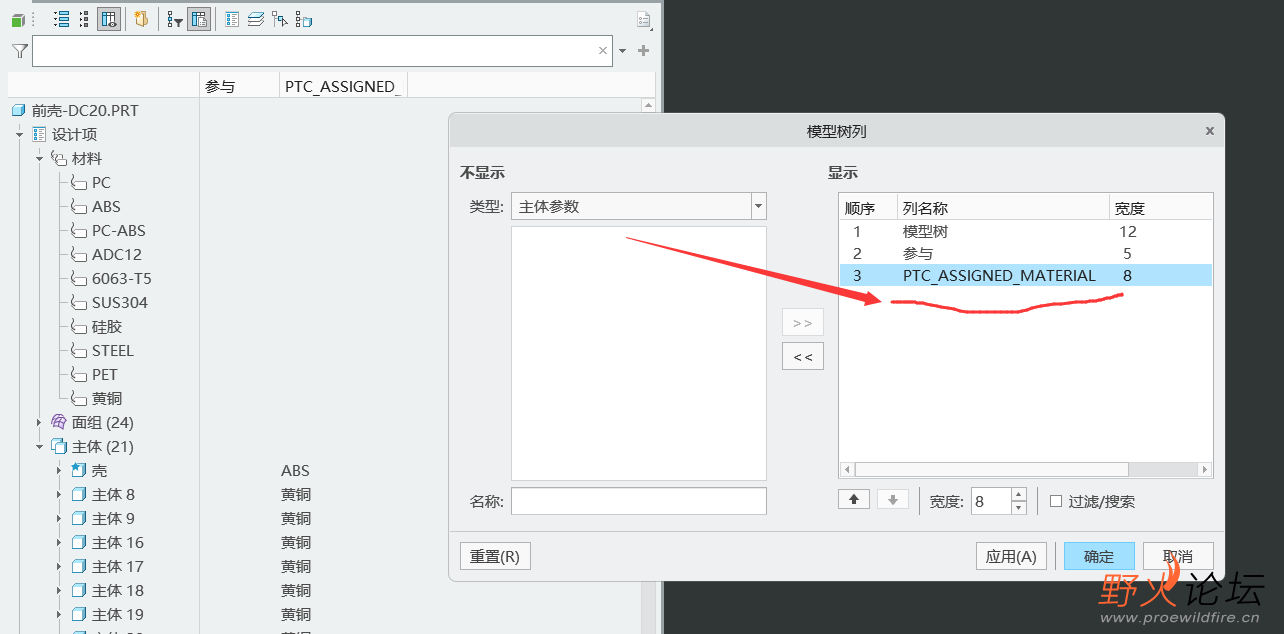1284x634 pixels.
Task: Expand the 壳 body node
Action: (x=59, y=471)
